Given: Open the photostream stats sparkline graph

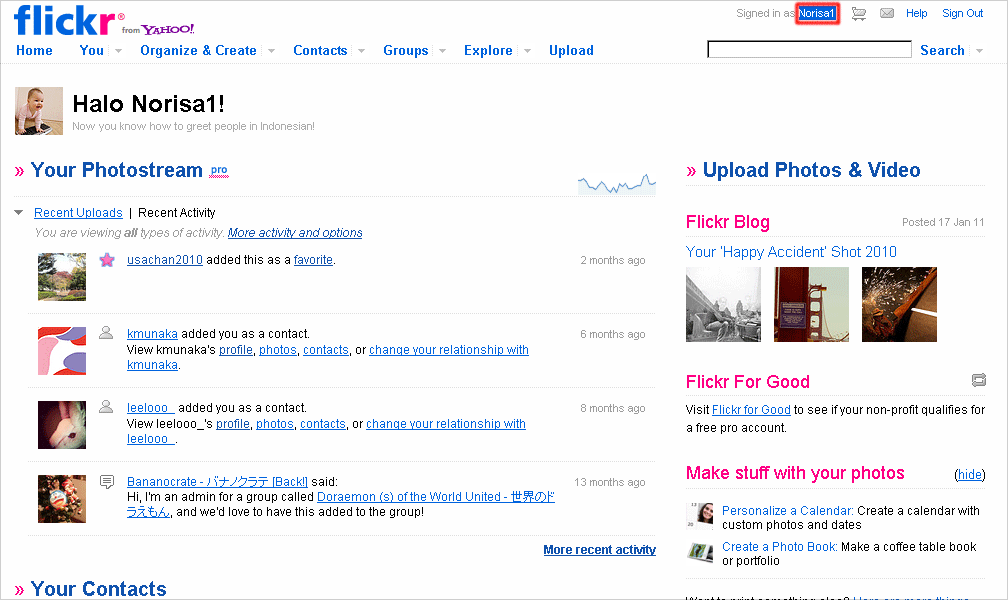Looking at the screenshot, I should pyautogui.click(x=616, y=184).
